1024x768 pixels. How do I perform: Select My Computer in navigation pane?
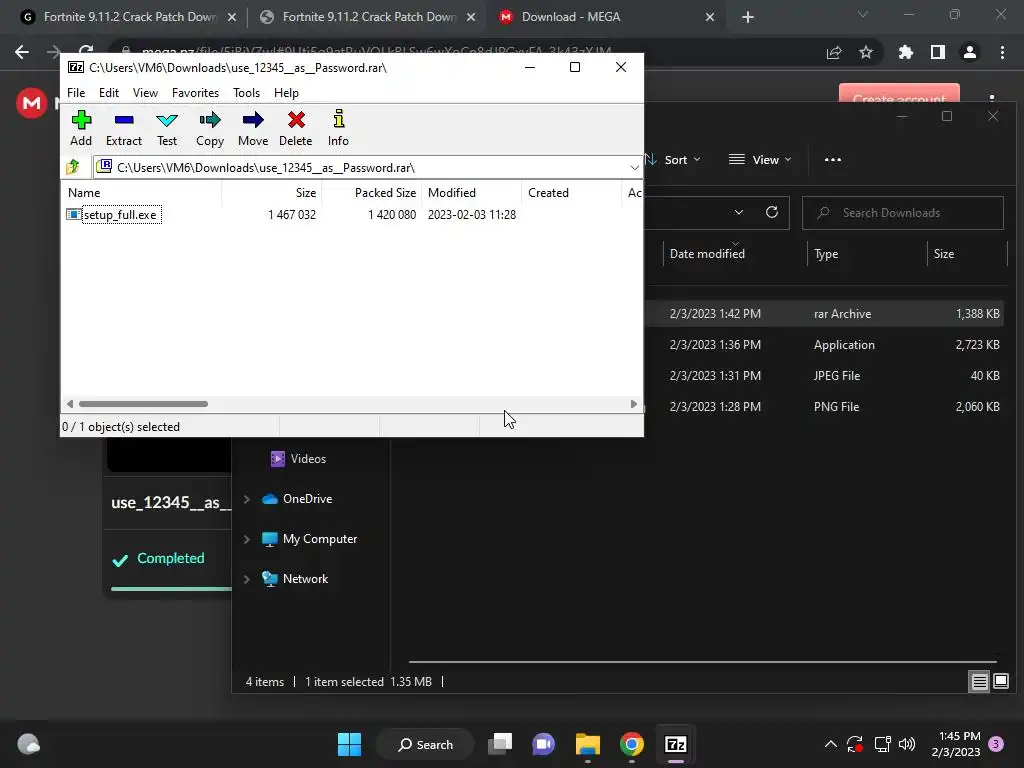click(x=310, y=539)
